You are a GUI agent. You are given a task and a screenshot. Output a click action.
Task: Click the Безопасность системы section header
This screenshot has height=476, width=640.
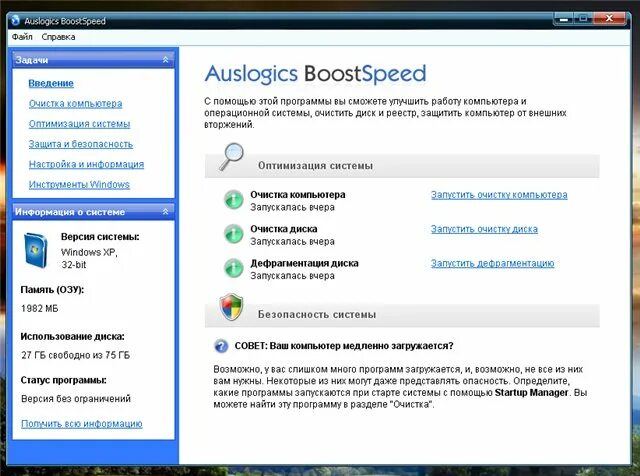[x=402, y=315]
